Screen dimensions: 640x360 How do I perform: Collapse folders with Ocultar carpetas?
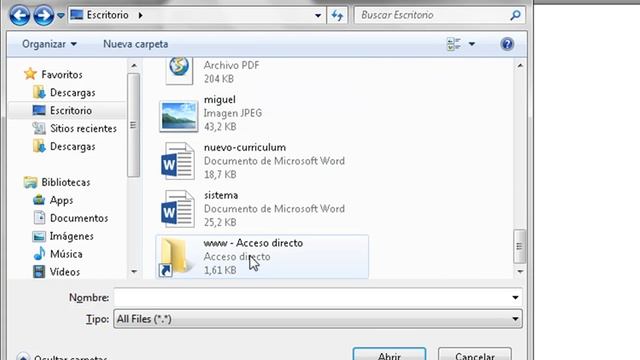click(62, 357)
